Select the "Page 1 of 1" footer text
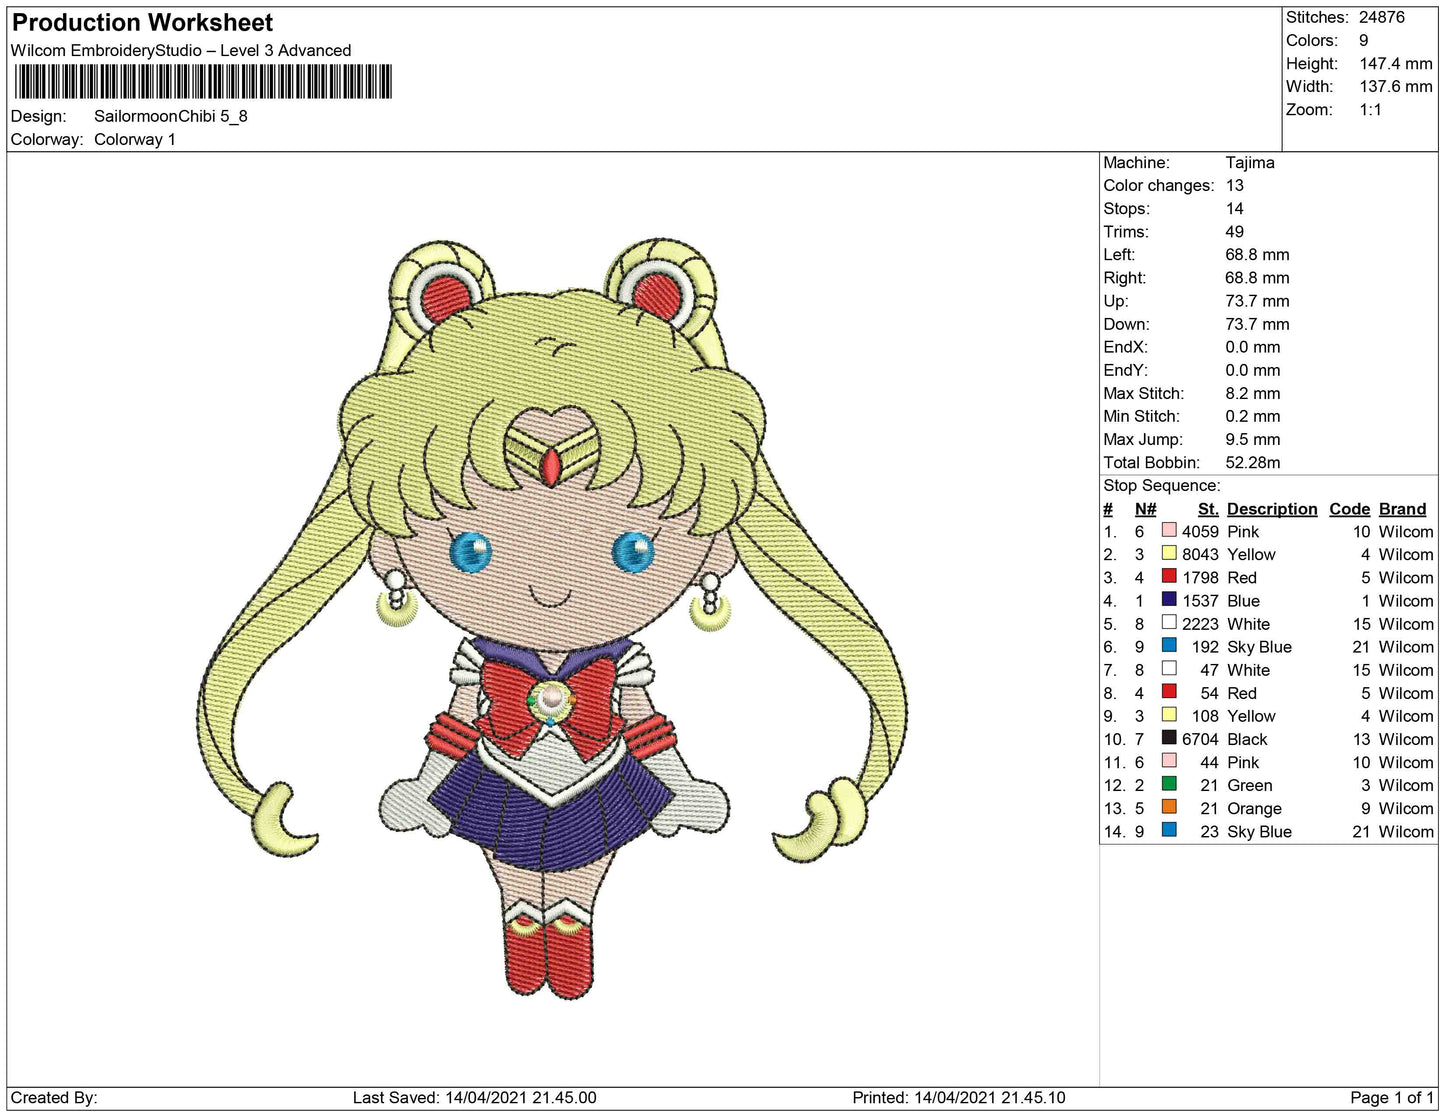This screenshot has width=1445, height=1112. [x=1392, y=1097]
